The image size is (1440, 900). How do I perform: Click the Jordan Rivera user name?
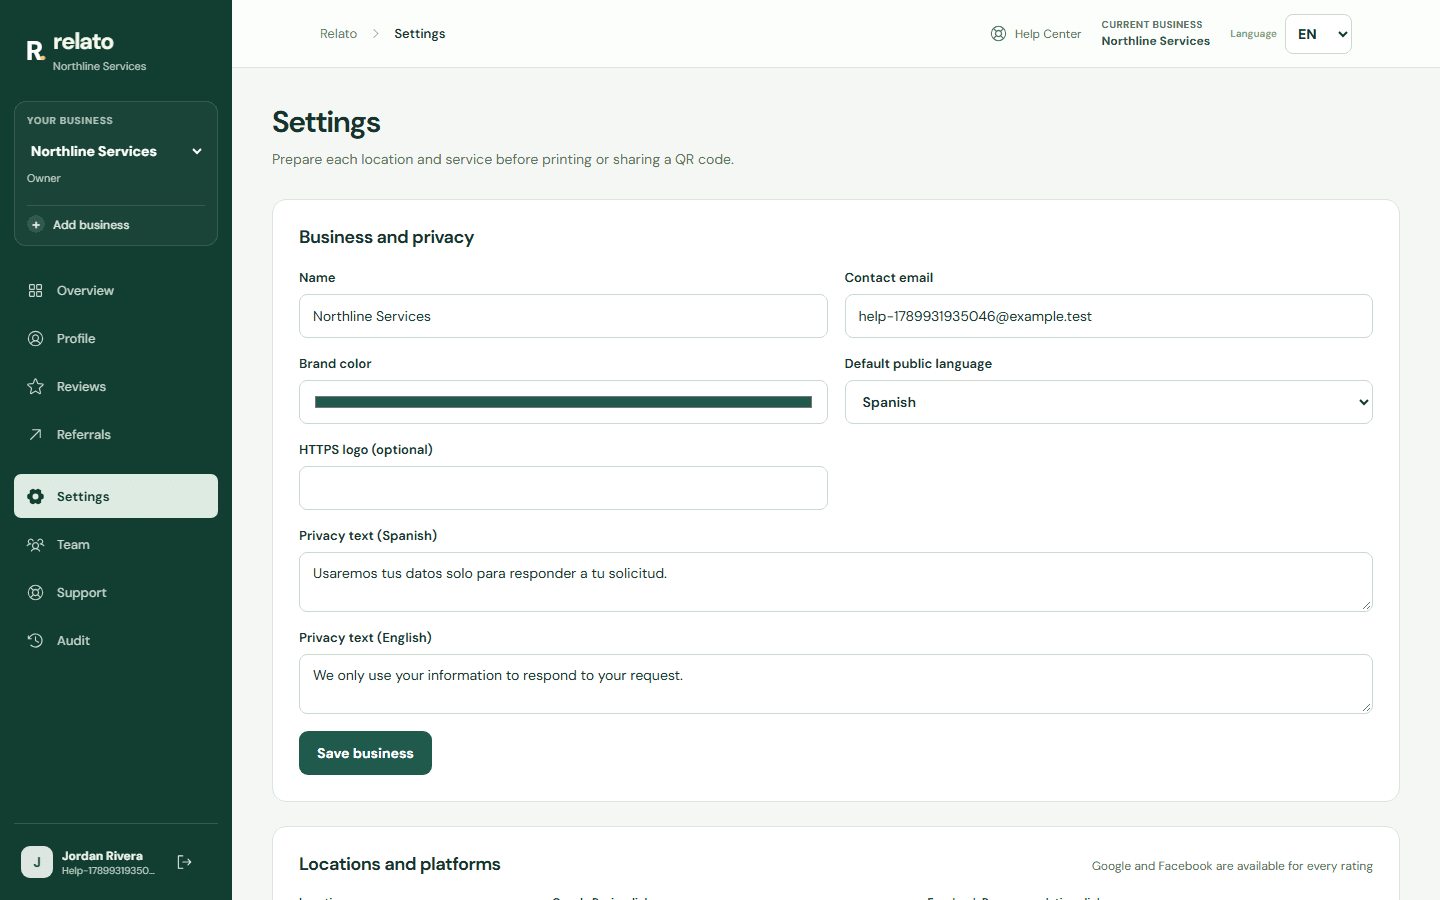coord(102,856)
